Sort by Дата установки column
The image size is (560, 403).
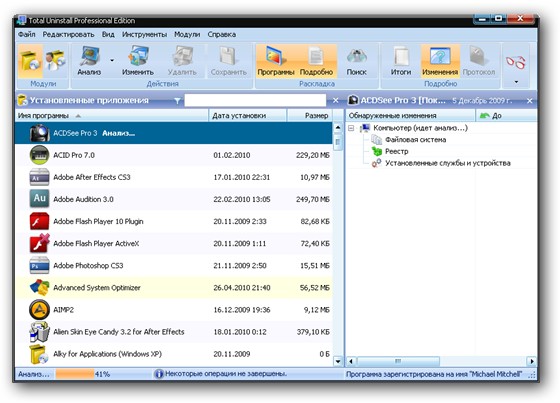click(248, 115)
